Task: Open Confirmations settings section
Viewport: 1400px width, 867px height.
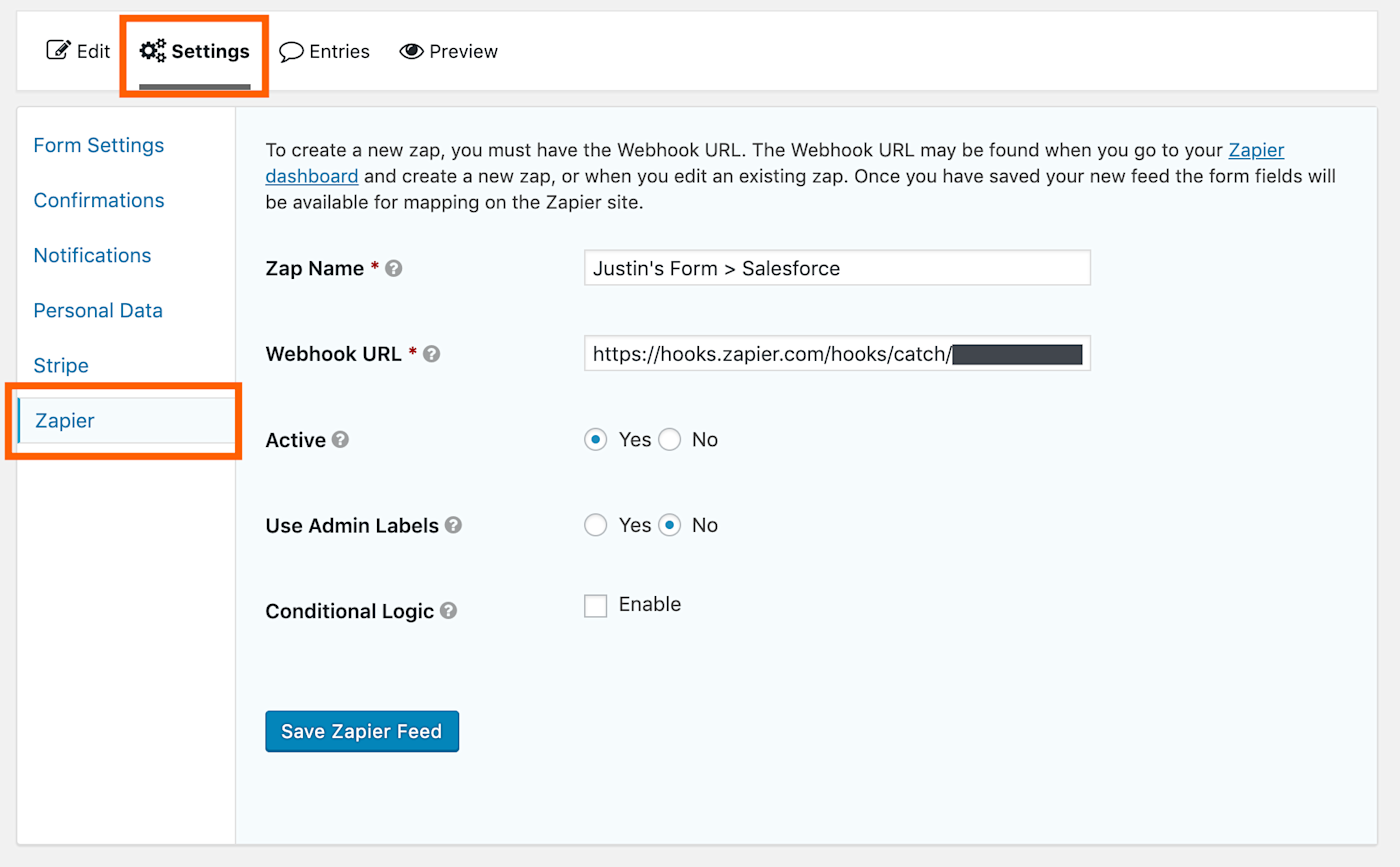Action: click(x=99, y=200)
